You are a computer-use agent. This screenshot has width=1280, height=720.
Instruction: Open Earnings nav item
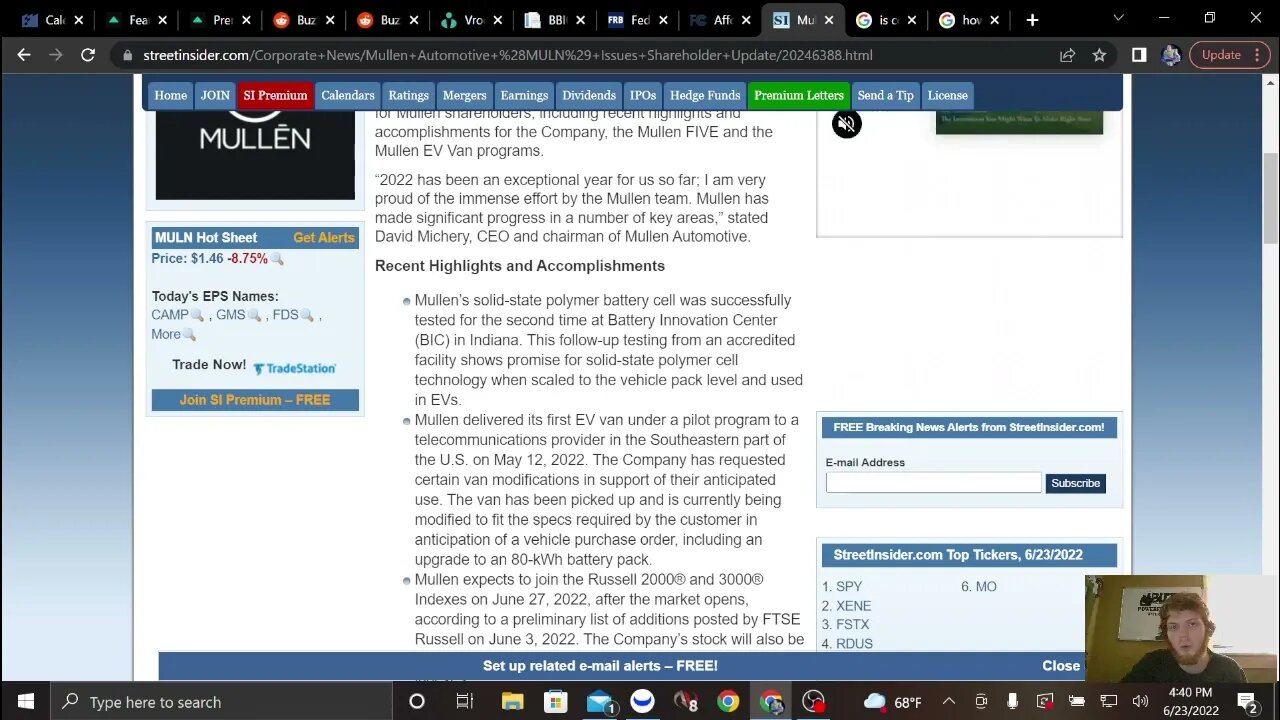(x=524, y=95)
